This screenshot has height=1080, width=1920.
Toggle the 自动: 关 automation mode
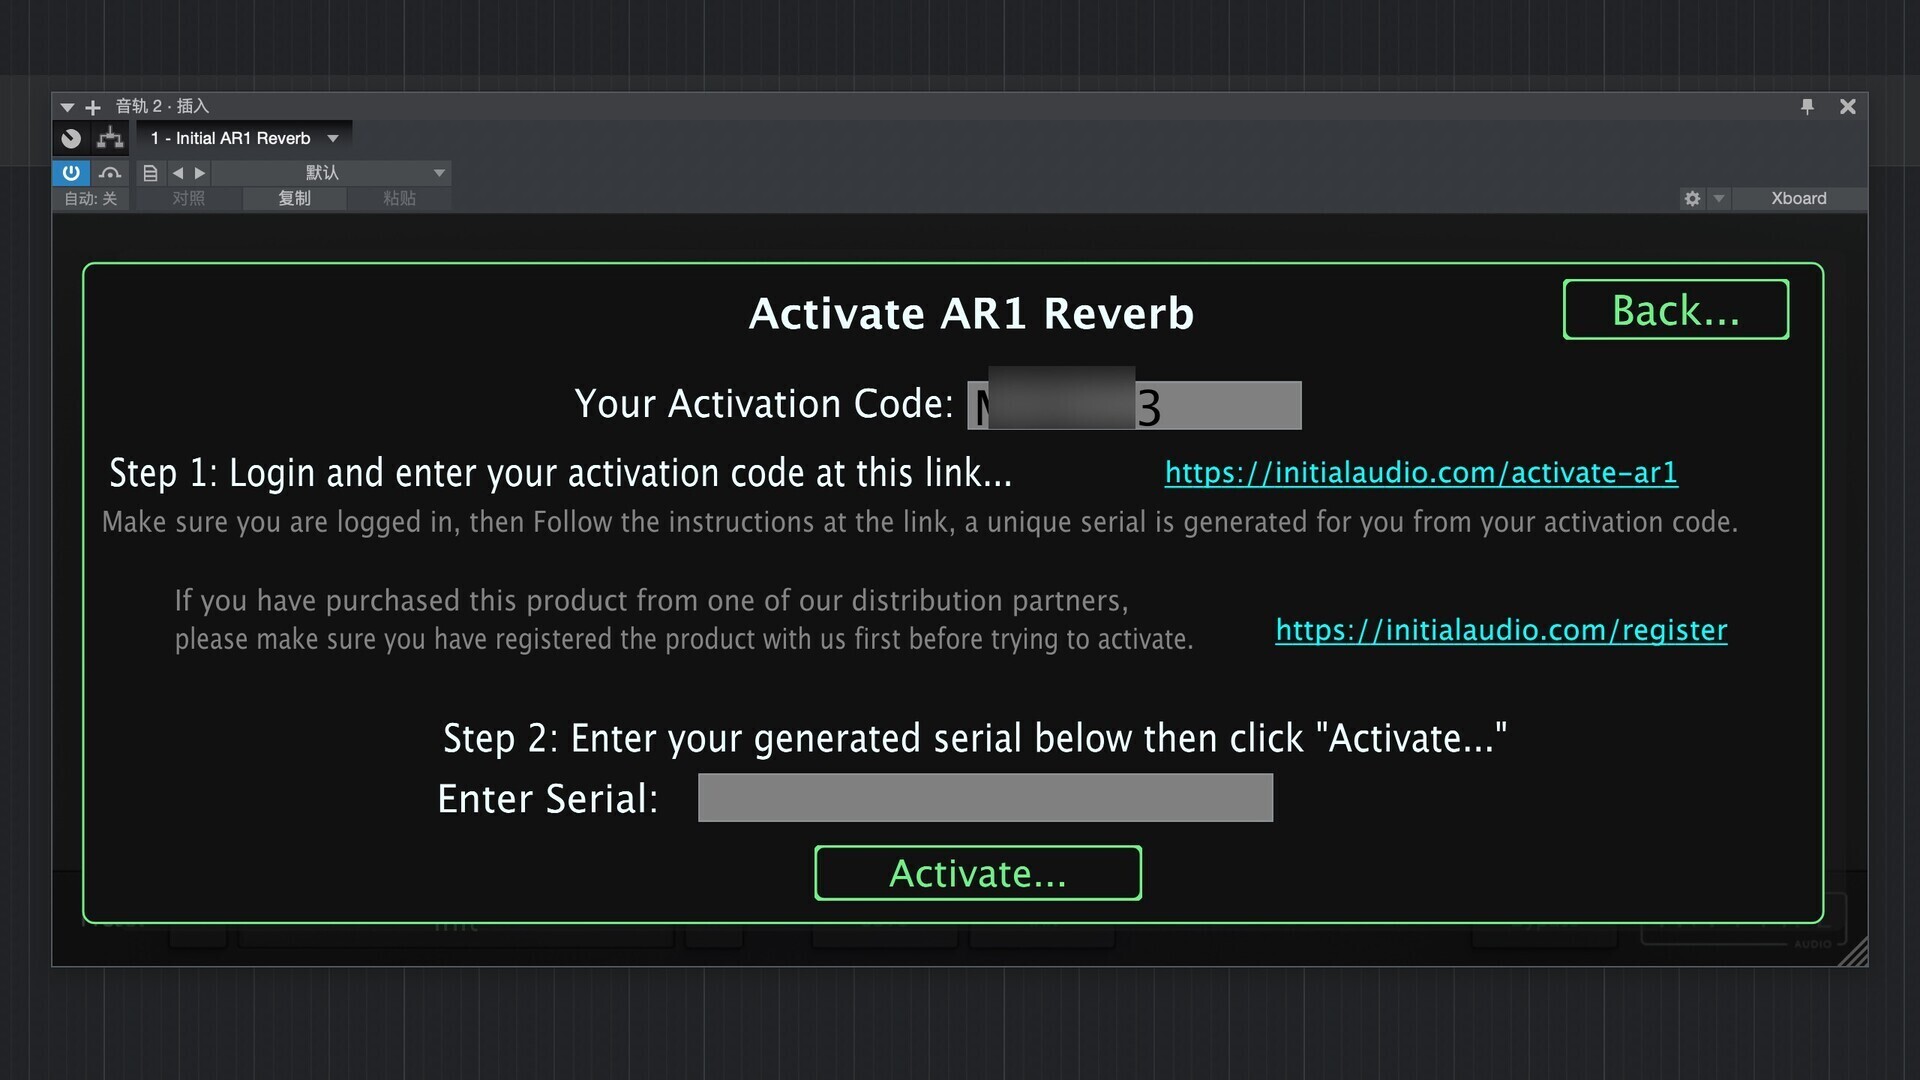(x=91, y=198)
